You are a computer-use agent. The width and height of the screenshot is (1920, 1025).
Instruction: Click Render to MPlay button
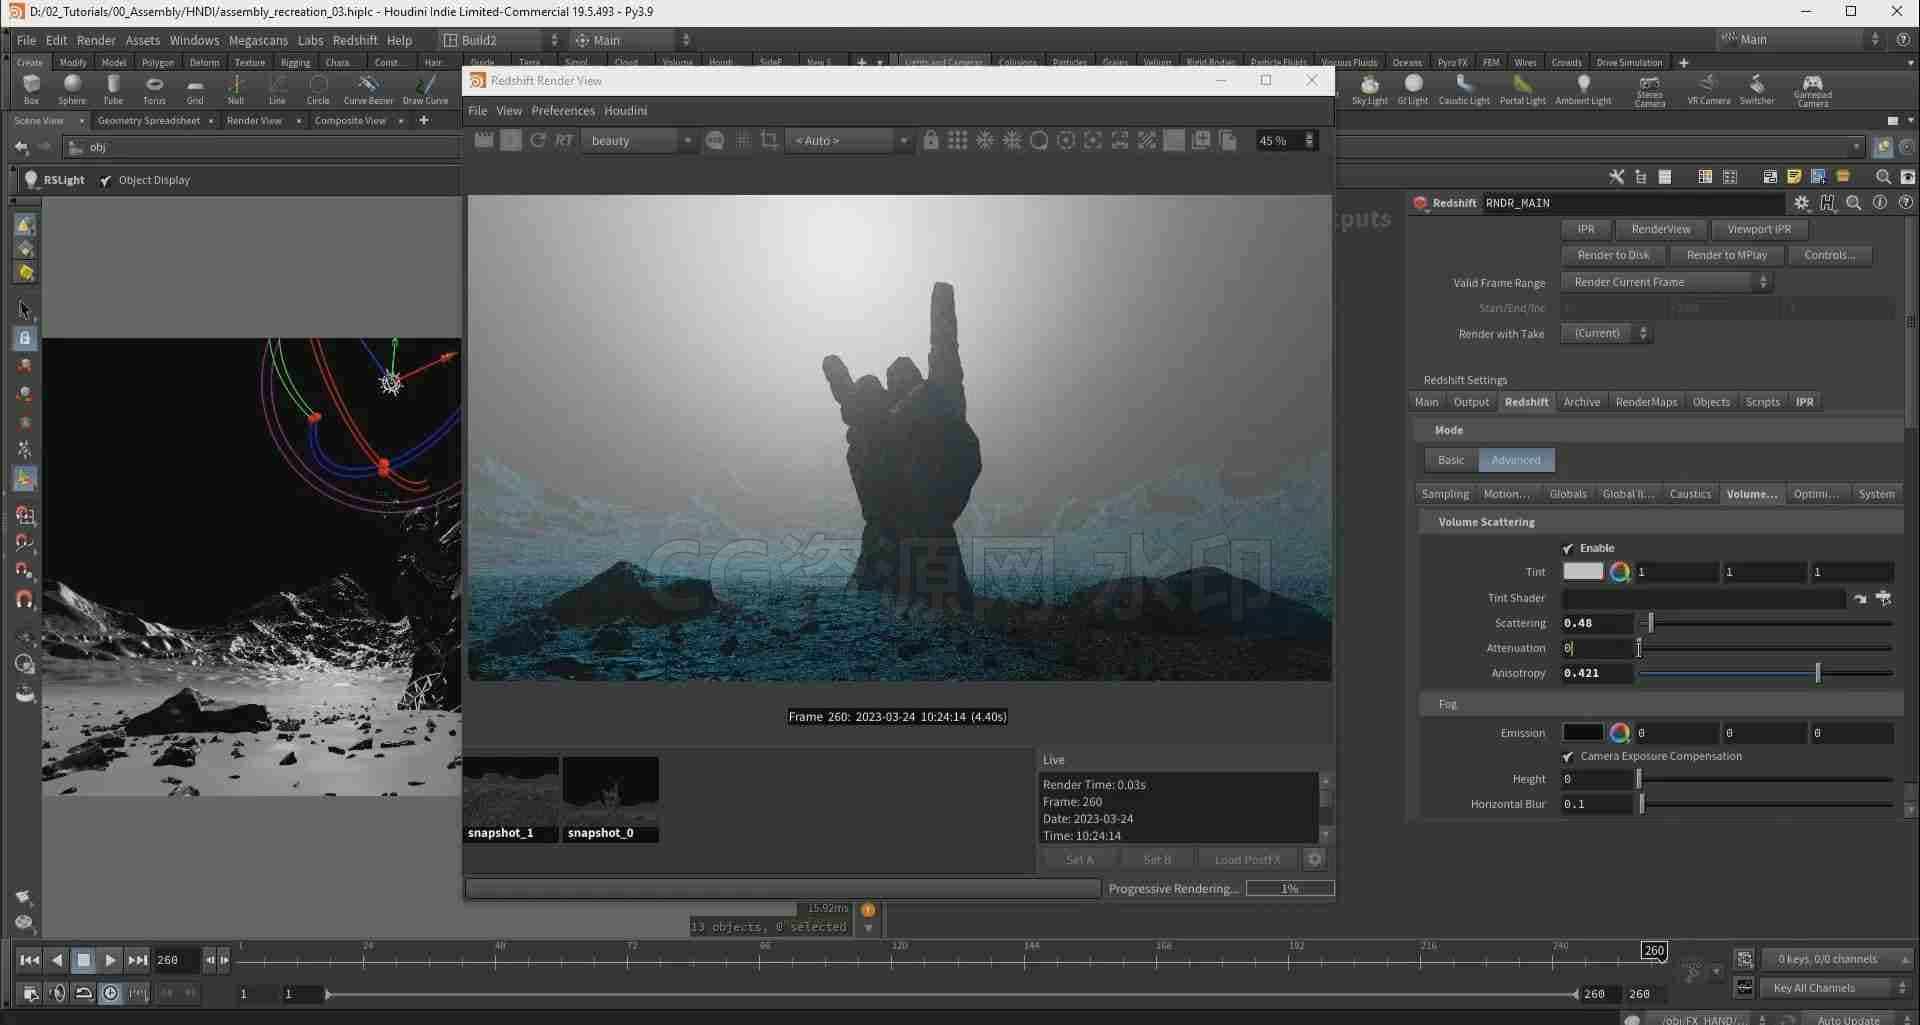coord(1727,255)
